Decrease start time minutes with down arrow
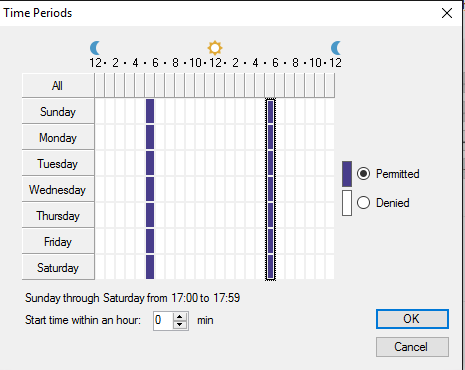 point(180,325)
